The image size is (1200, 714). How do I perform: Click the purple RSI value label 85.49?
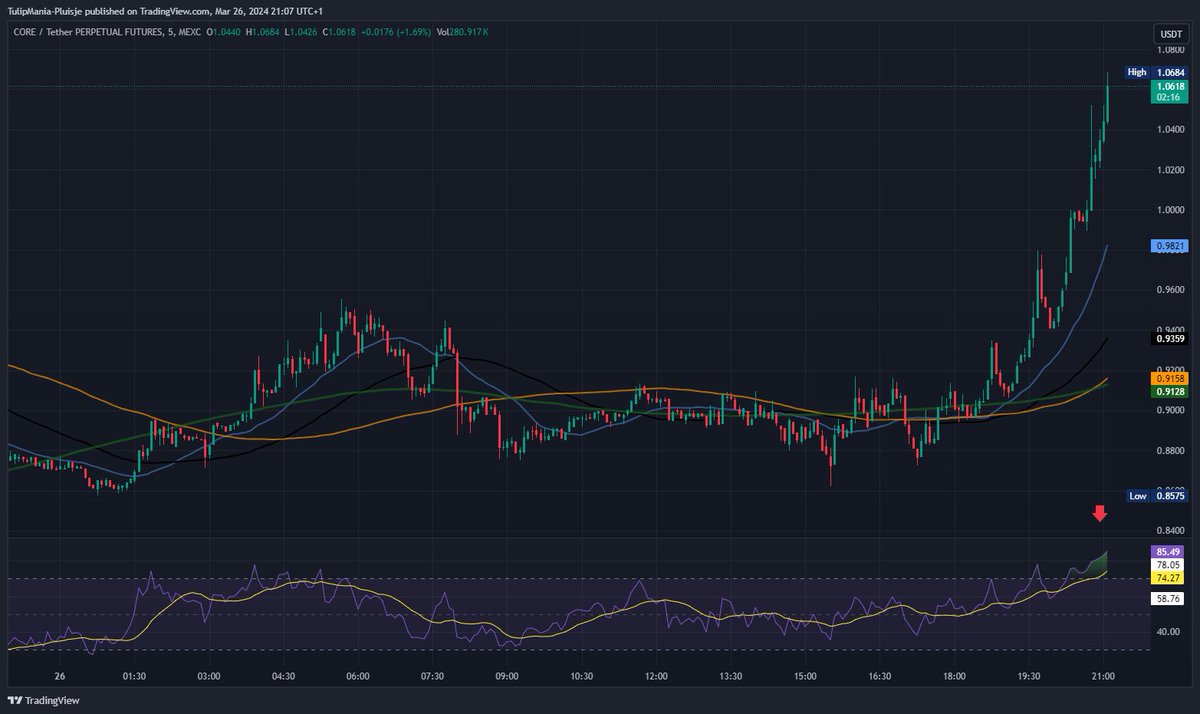tap(1169, 551)
